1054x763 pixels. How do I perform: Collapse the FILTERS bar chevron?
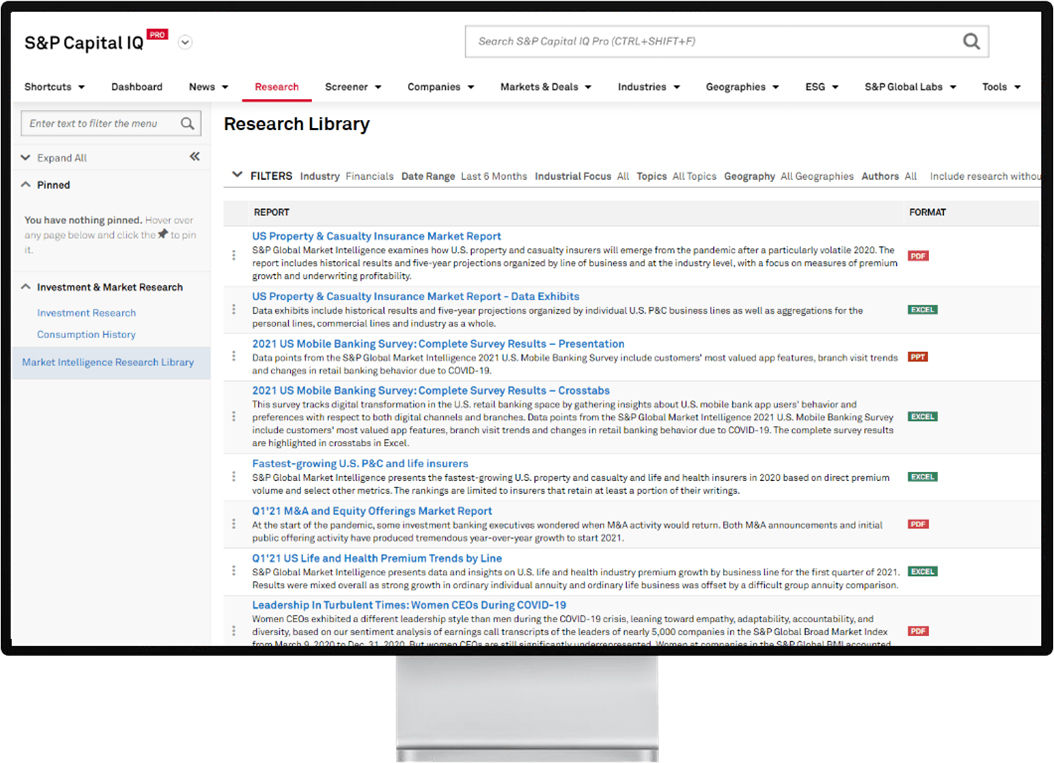pyautogui.click(x=237, y=175)
